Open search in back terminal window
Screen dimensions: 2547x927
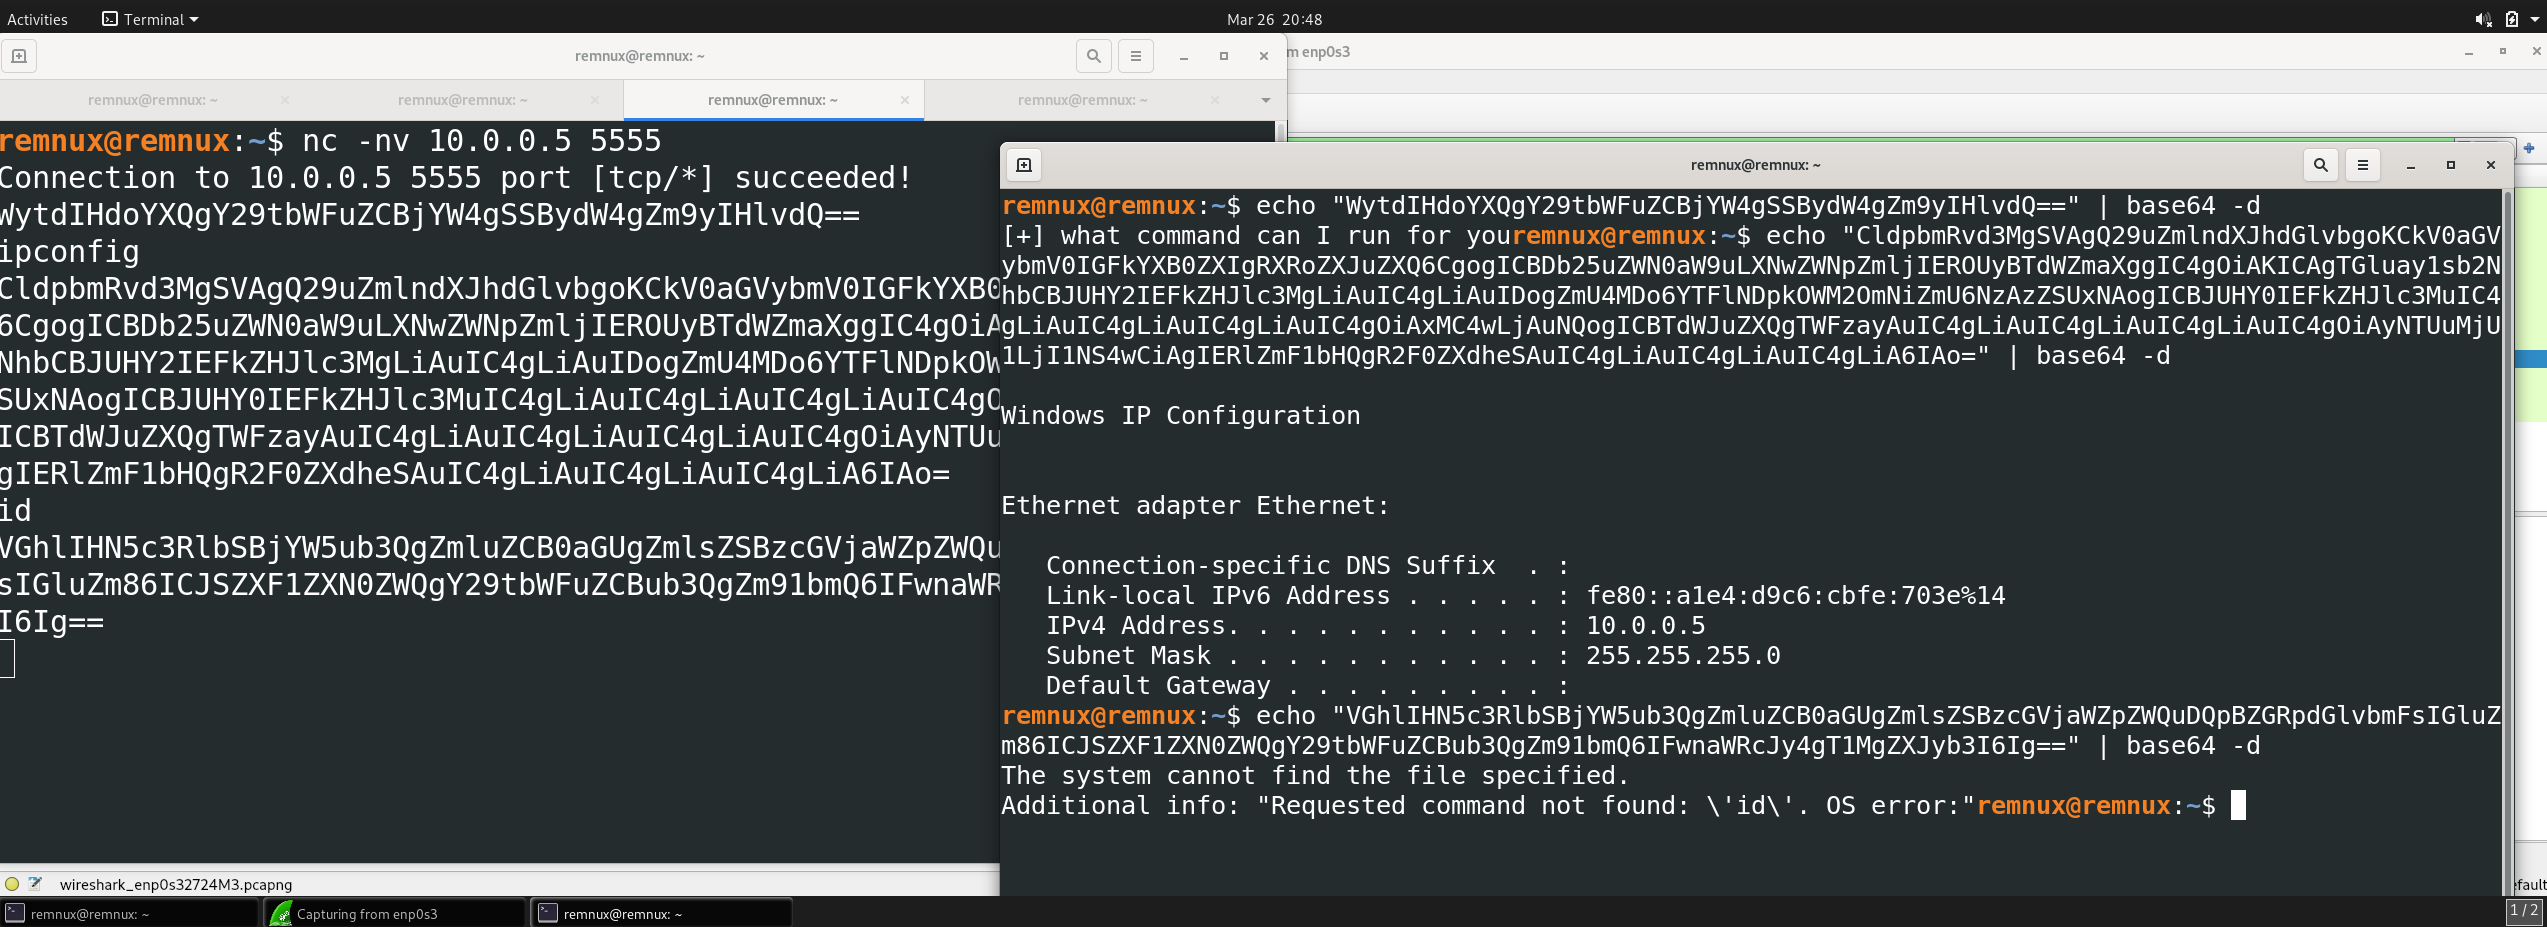[1094, 56]
